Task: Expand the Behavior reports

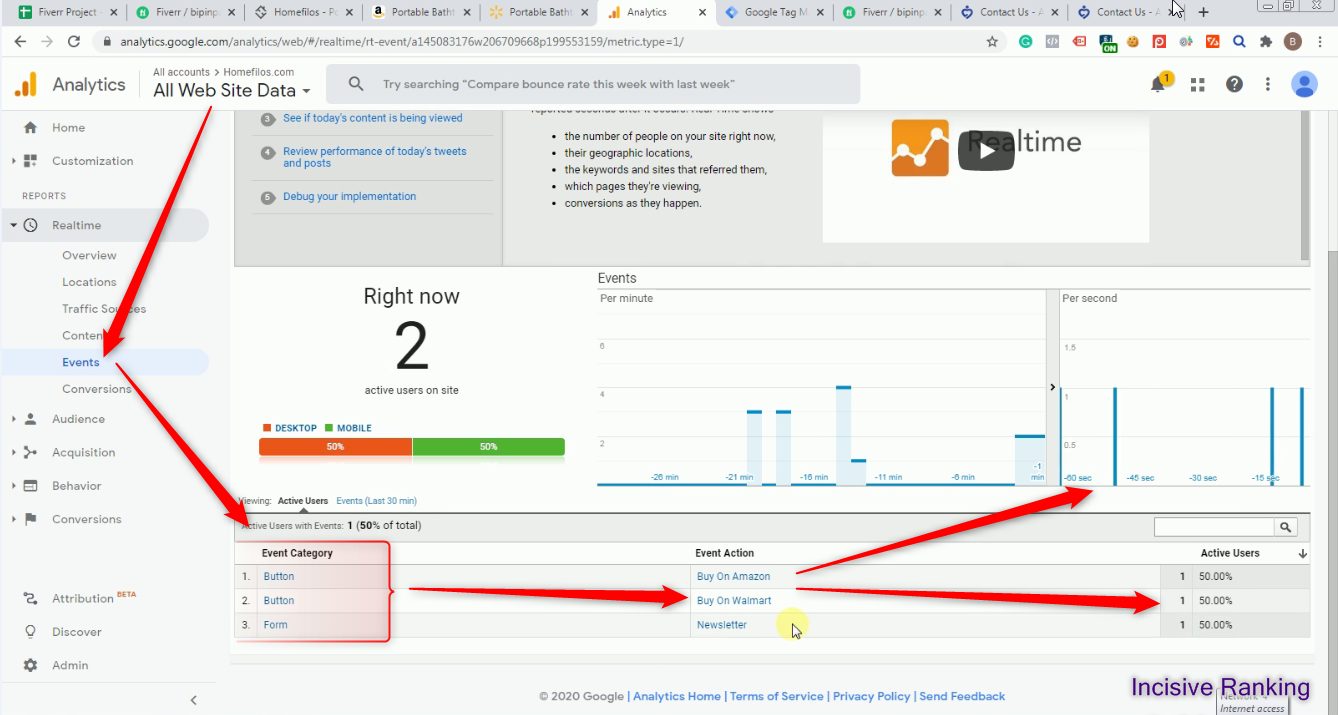Action: [x=13, y=486]
